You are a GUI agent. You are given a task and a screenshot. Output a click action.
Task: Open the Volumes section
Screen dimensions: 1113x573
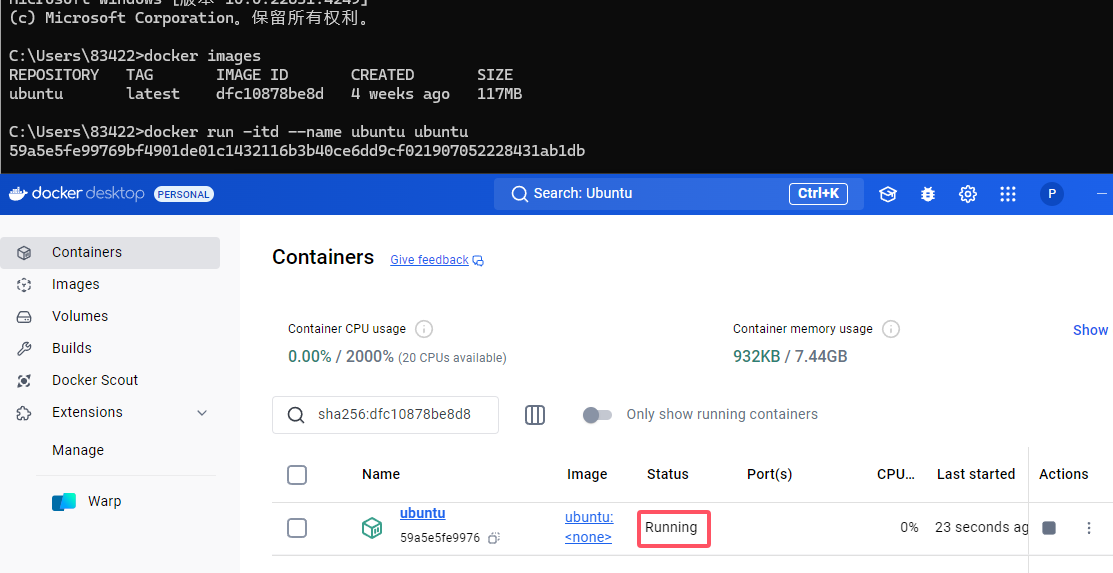[x=80, y=316]
